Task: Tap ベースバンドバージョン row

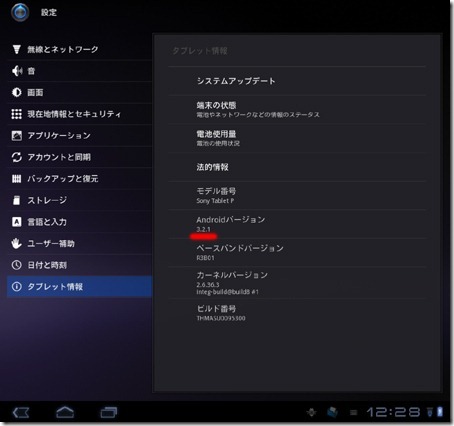Action: (297, 252)
